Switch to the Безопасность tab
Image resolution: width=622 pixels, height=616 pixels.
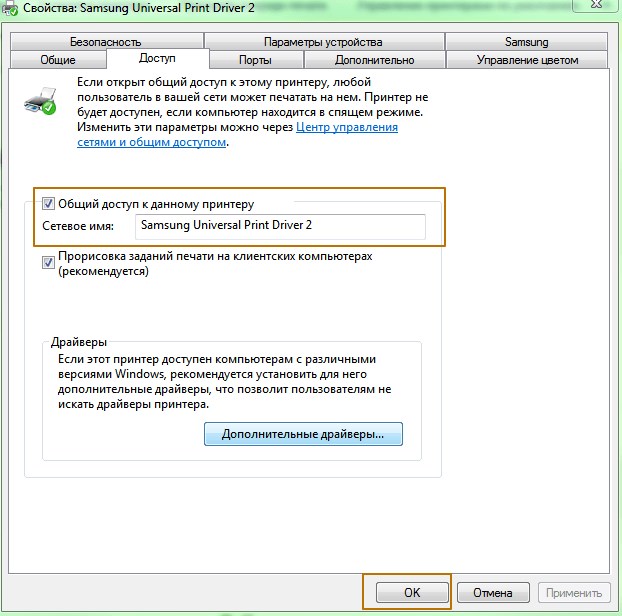(106, 42)
